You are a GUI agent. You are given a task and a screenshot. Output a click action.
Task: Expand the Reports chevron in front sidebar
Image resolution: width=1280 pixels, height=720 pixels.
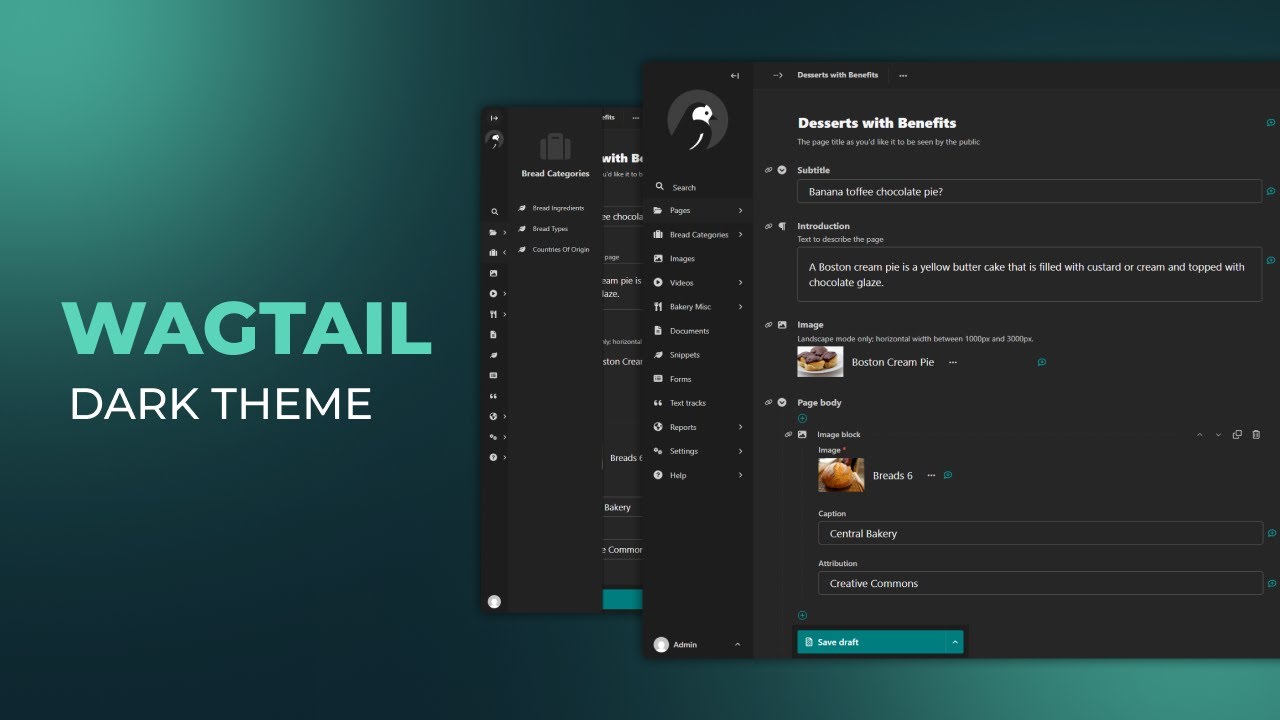coord(740,427)
